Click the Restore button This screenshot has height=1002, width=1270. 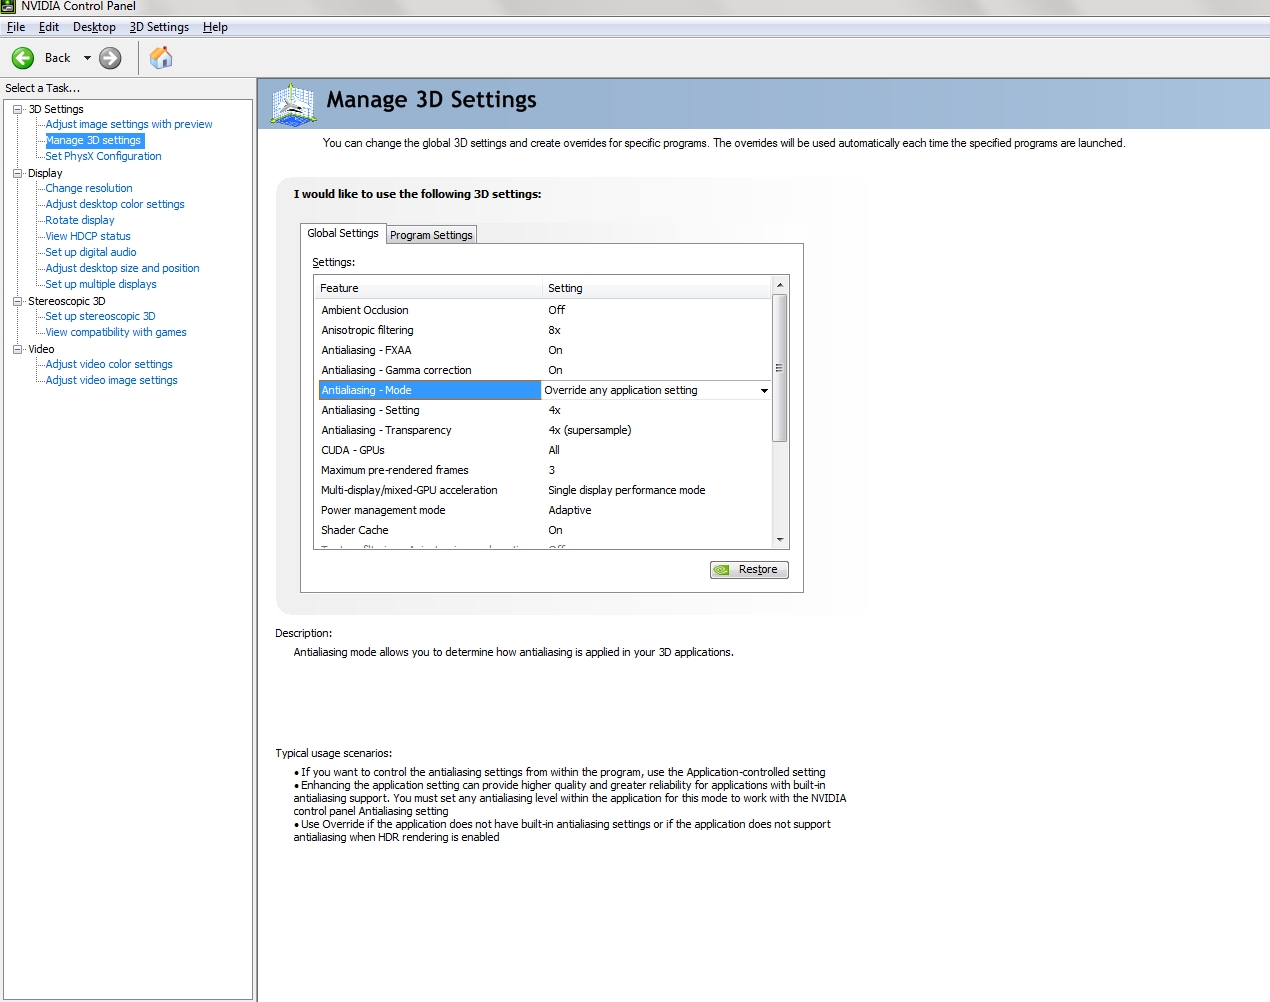749,570
